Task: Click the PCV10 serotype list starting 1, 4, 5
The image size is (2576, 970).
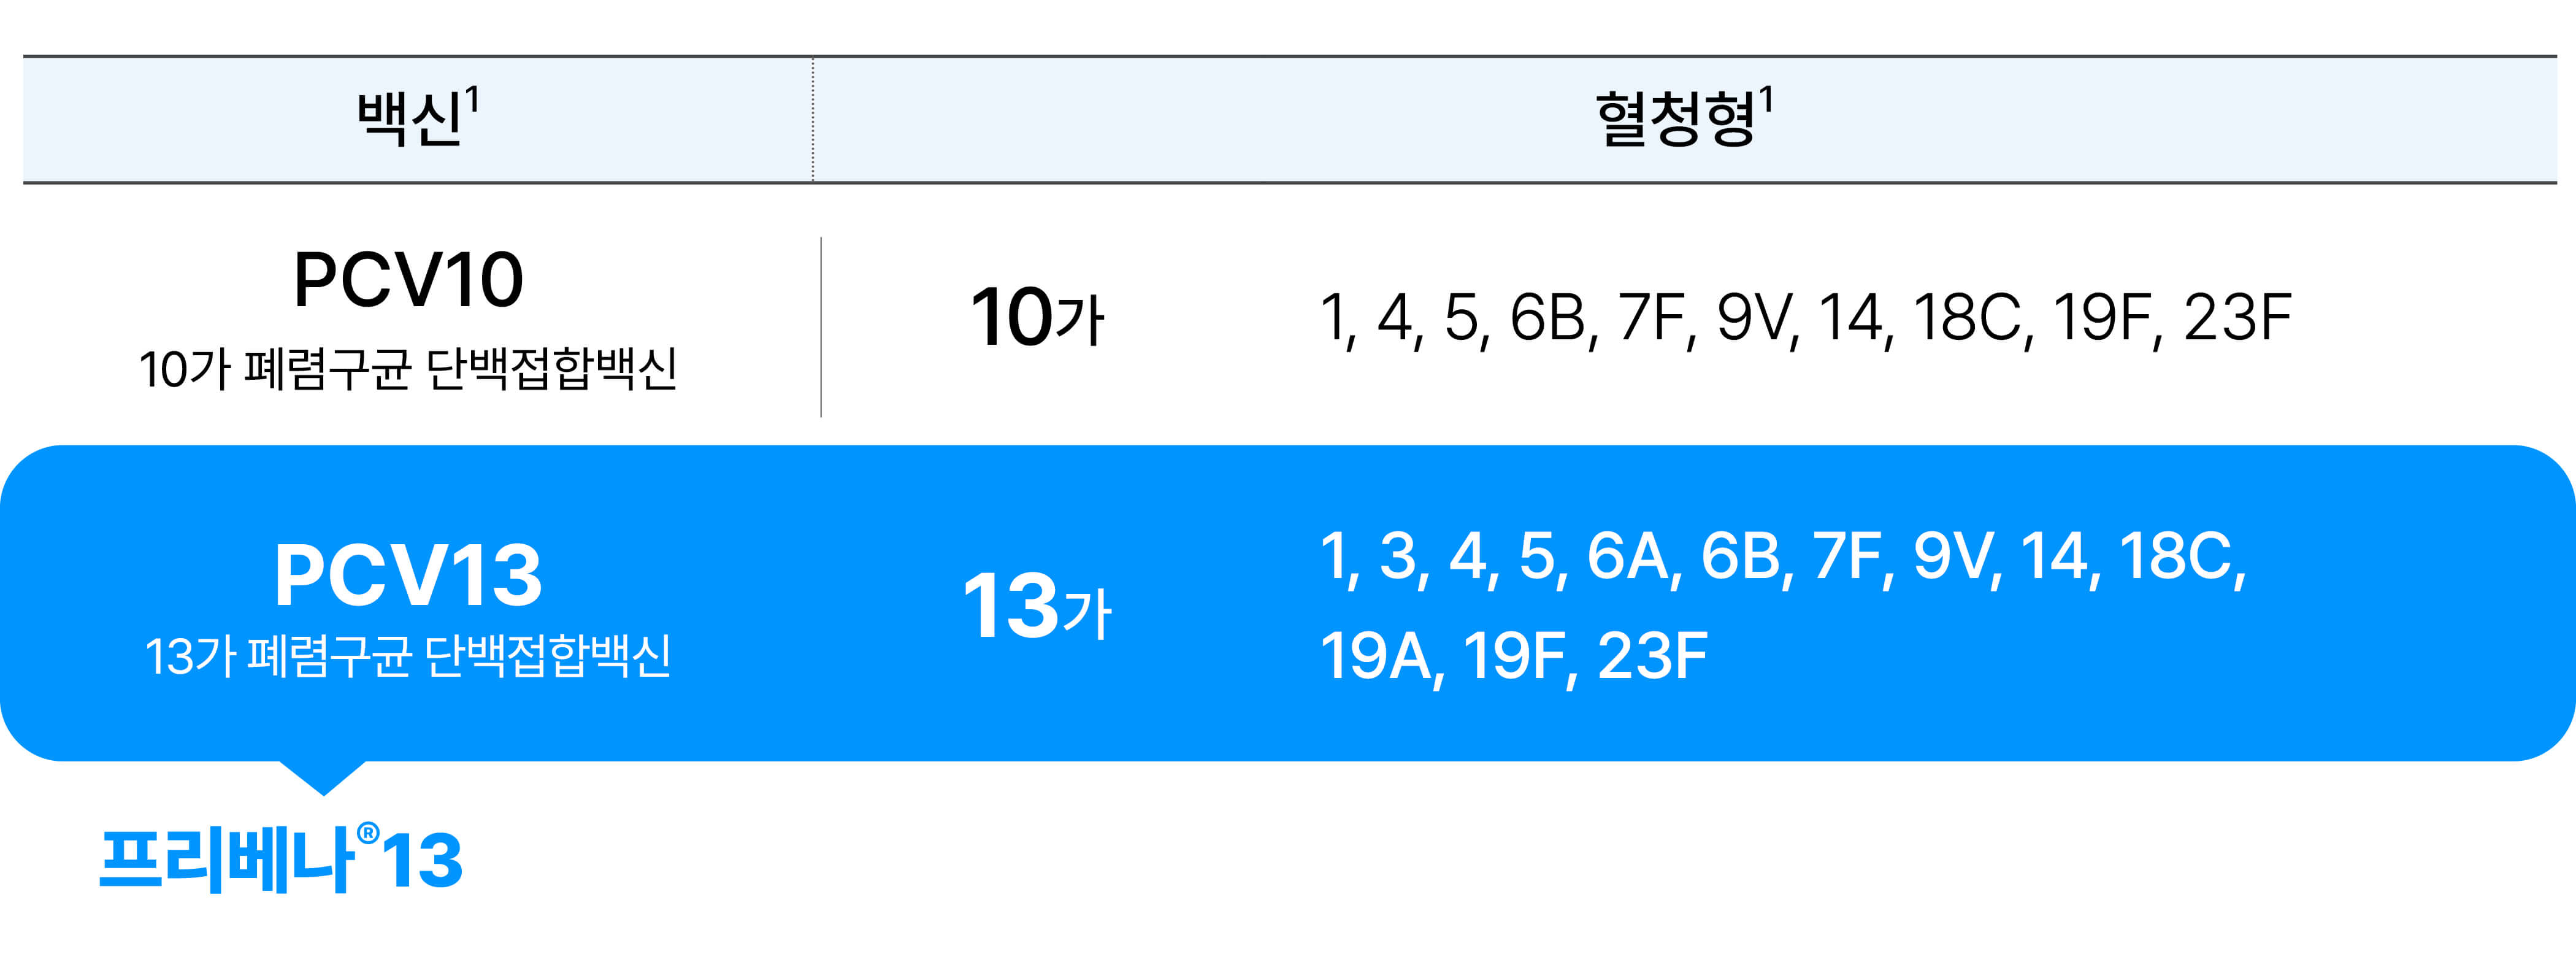Action: point(1805,319)
